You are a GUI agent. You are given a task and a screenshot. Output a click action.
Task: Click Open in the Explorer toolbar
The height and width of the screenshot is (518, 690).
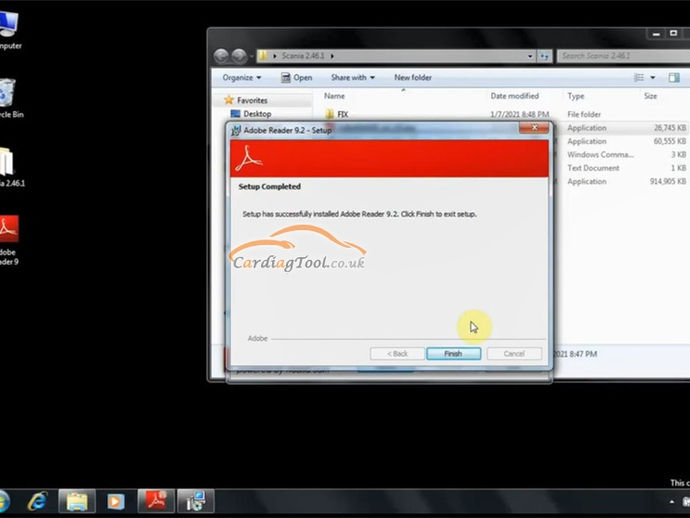click(297, 77)
